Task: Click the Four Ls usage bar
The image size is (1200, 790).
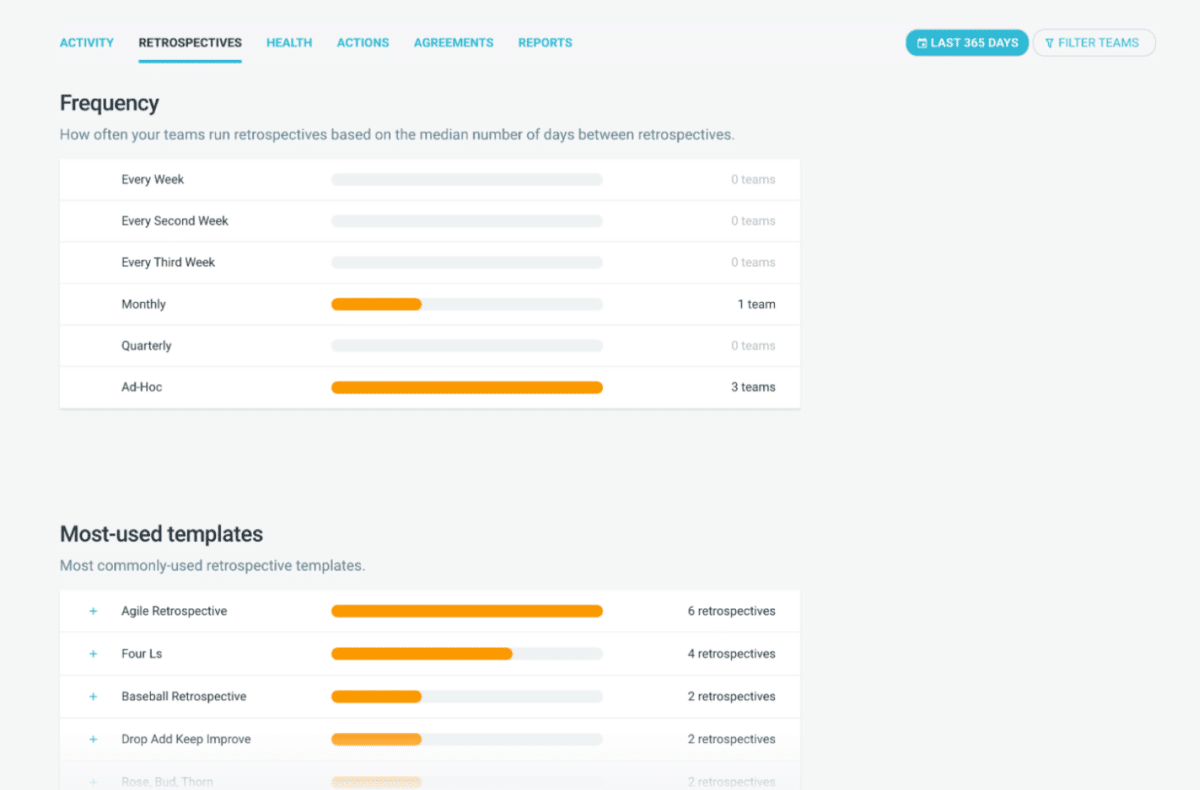Action: pos(466,654)
